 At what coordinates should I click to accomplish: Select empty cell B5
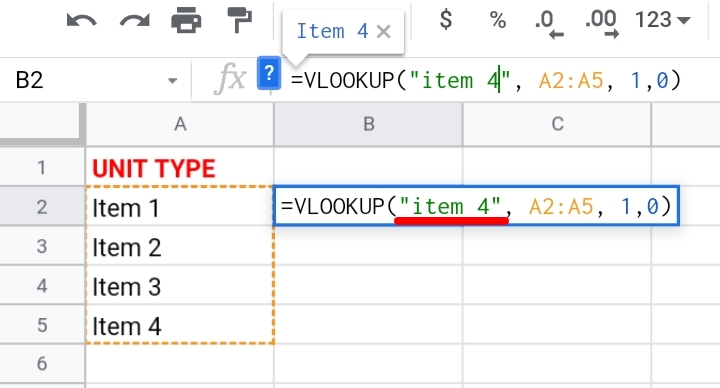click(369, 325)
